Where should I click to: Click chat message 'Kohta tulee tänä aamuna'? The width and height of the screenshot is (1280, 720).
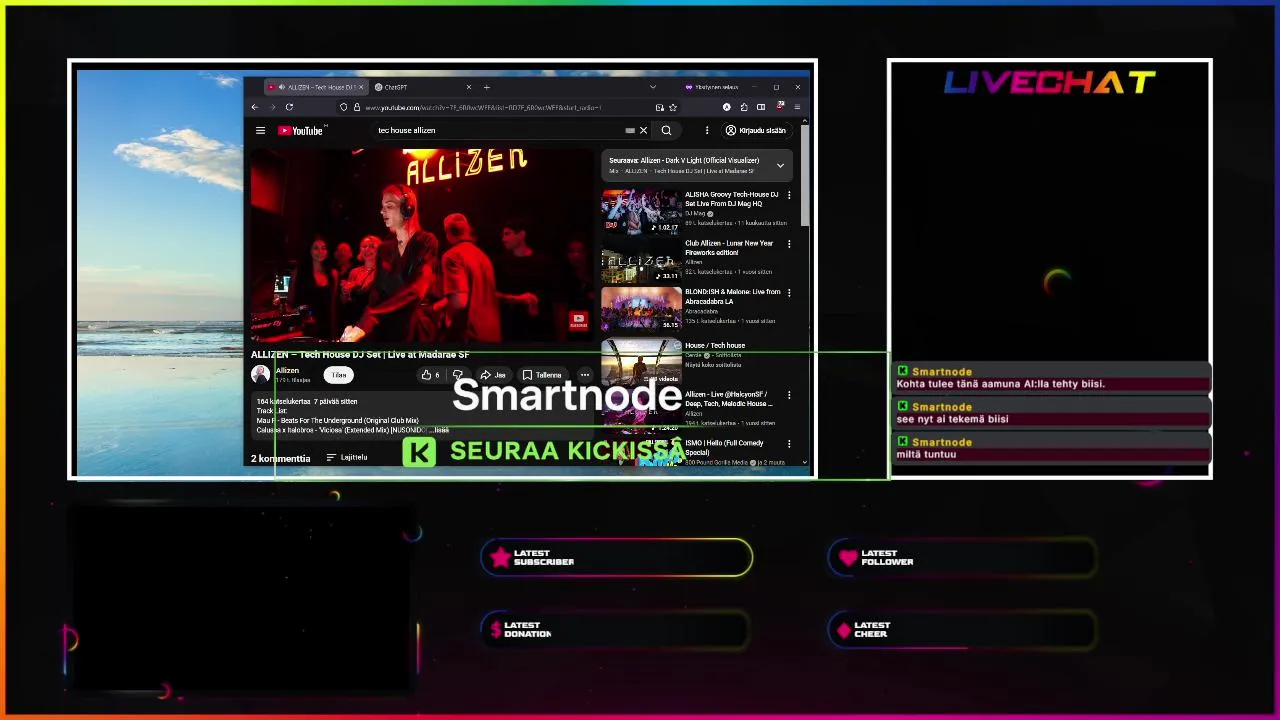click(1001, 383)
